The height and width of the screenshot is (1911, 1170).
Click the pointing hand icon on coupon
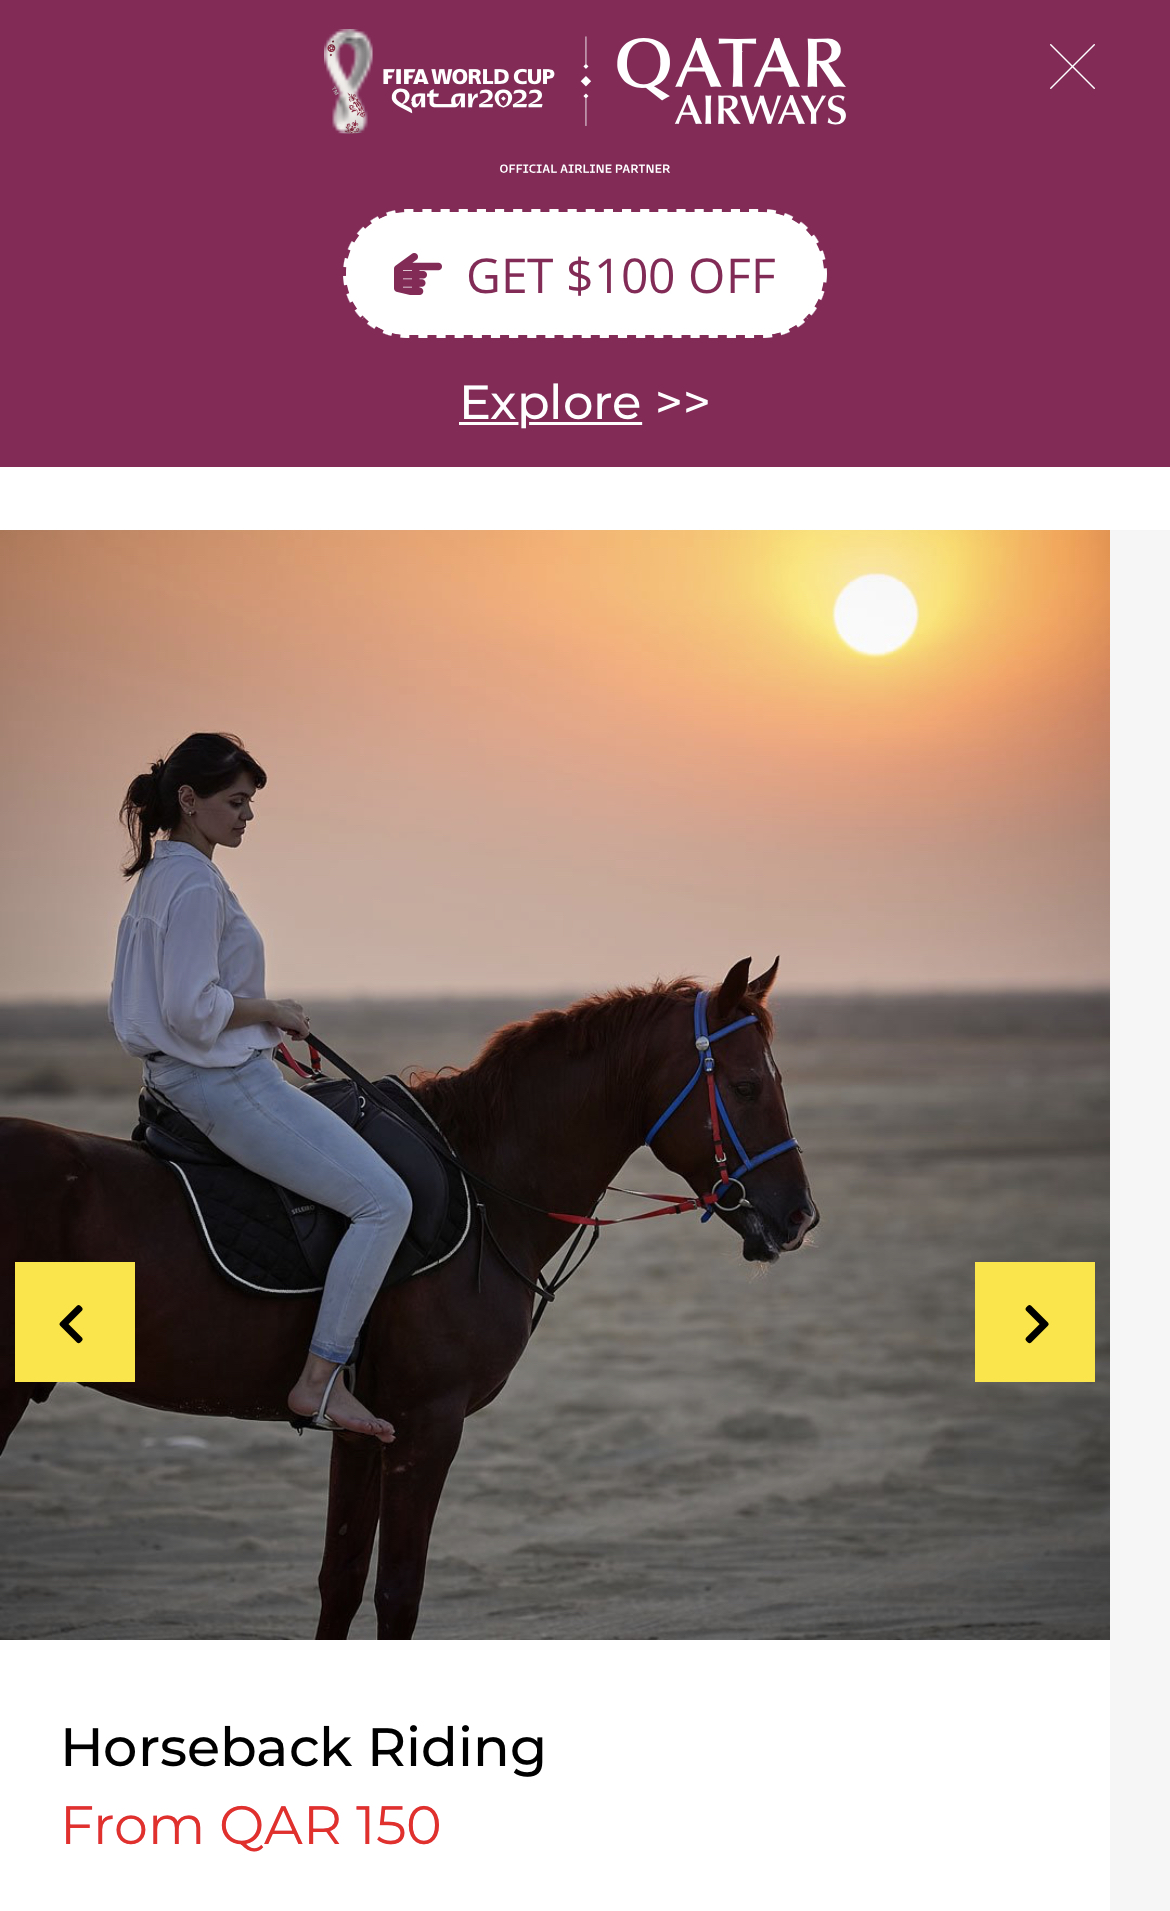pos(417,275)
